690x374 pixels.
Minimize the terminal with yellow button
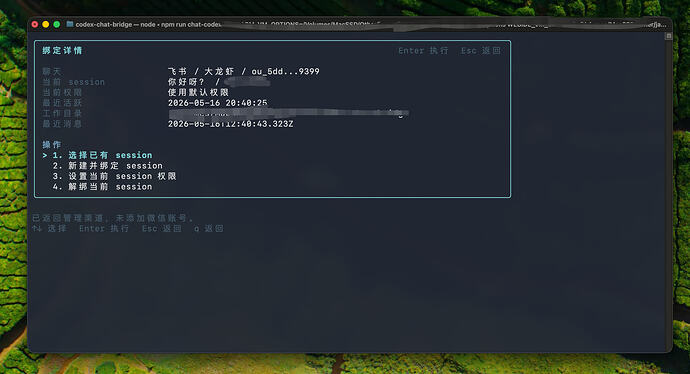point(46,24)
